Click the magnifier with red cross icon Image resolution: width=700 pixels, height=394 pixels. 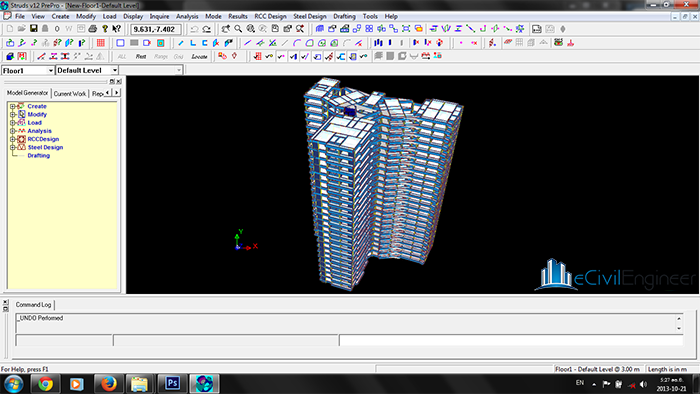coord(300,29)
